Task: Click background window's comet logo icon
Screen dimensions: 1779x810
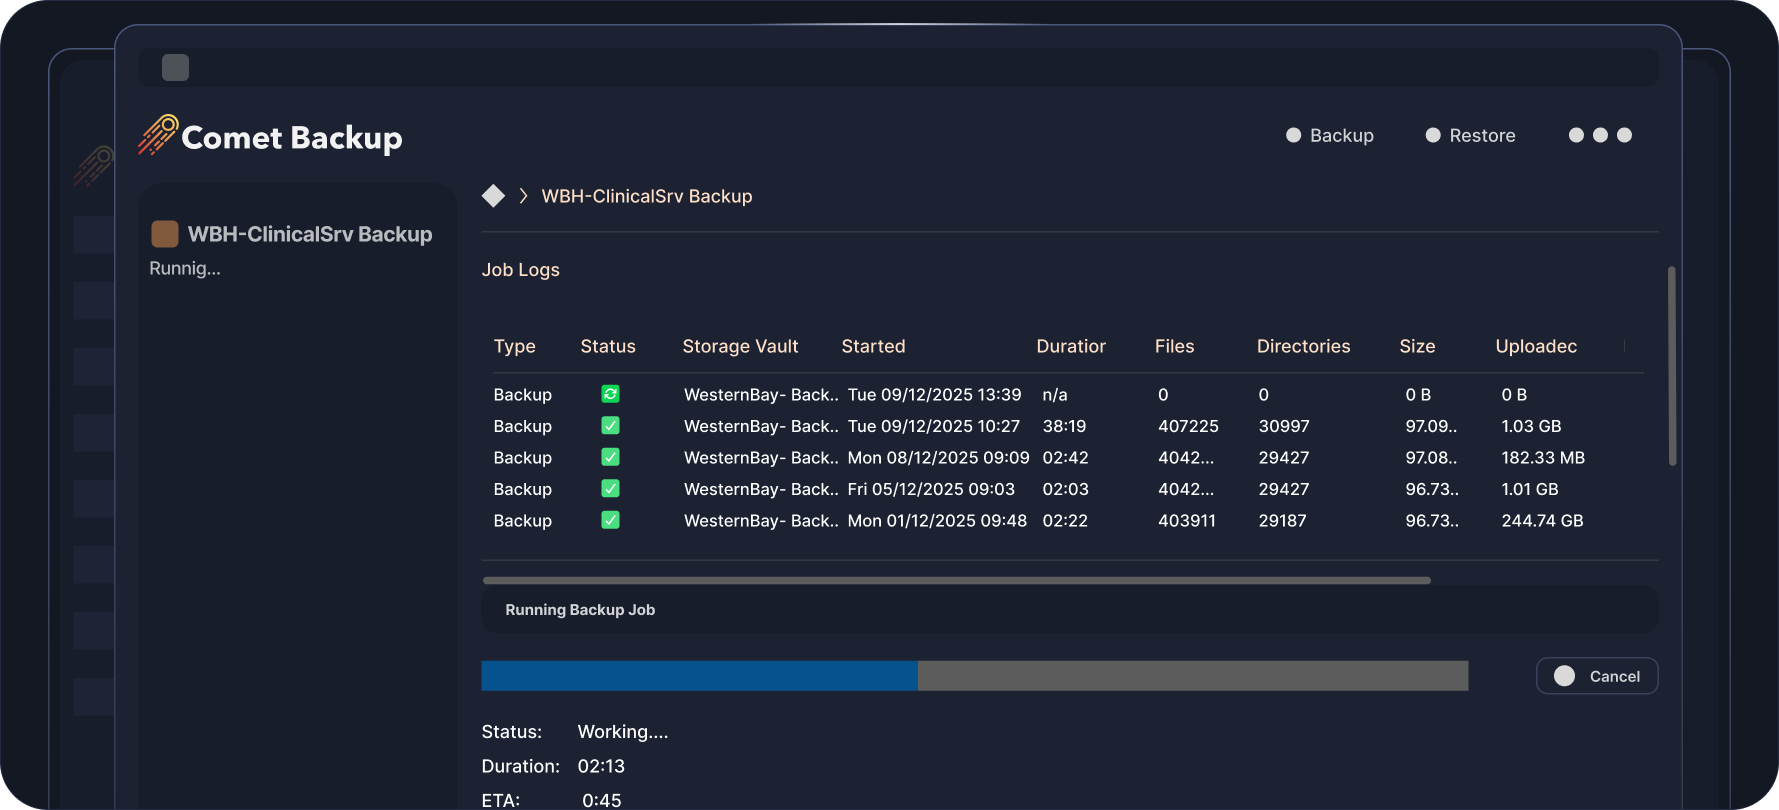Action: pos(93,166)
